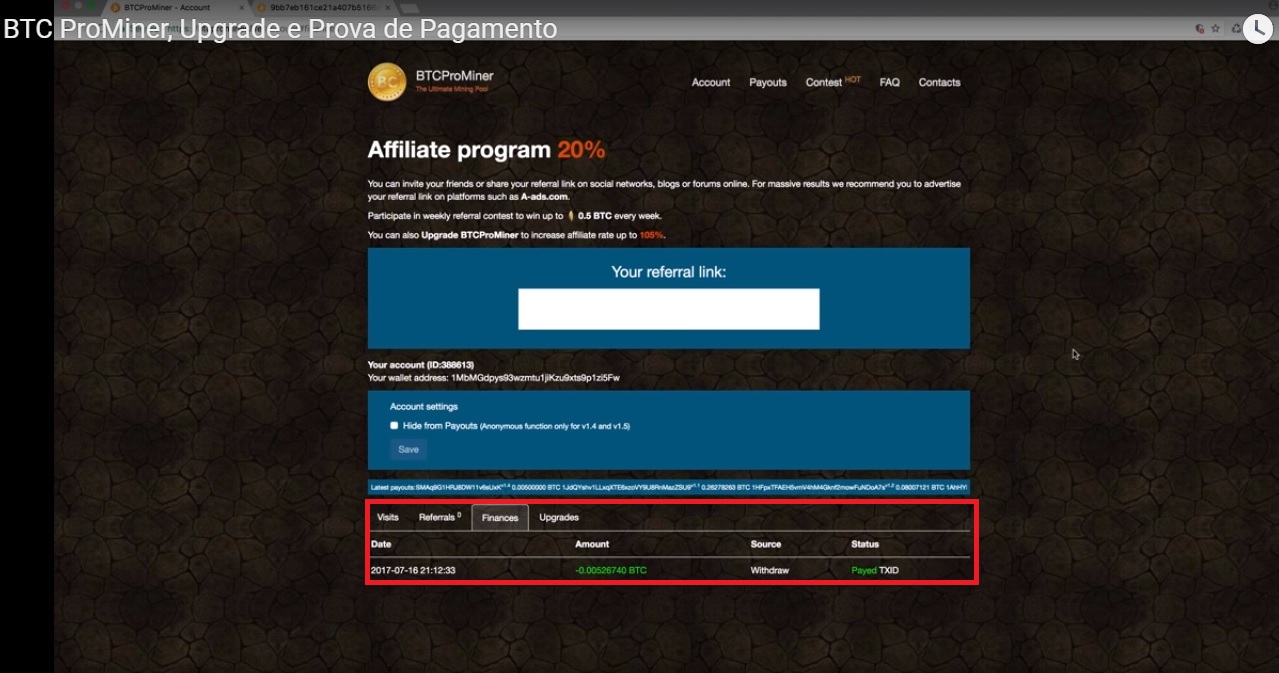Open the Contest HOT navigation link

[x=833, y=82]
